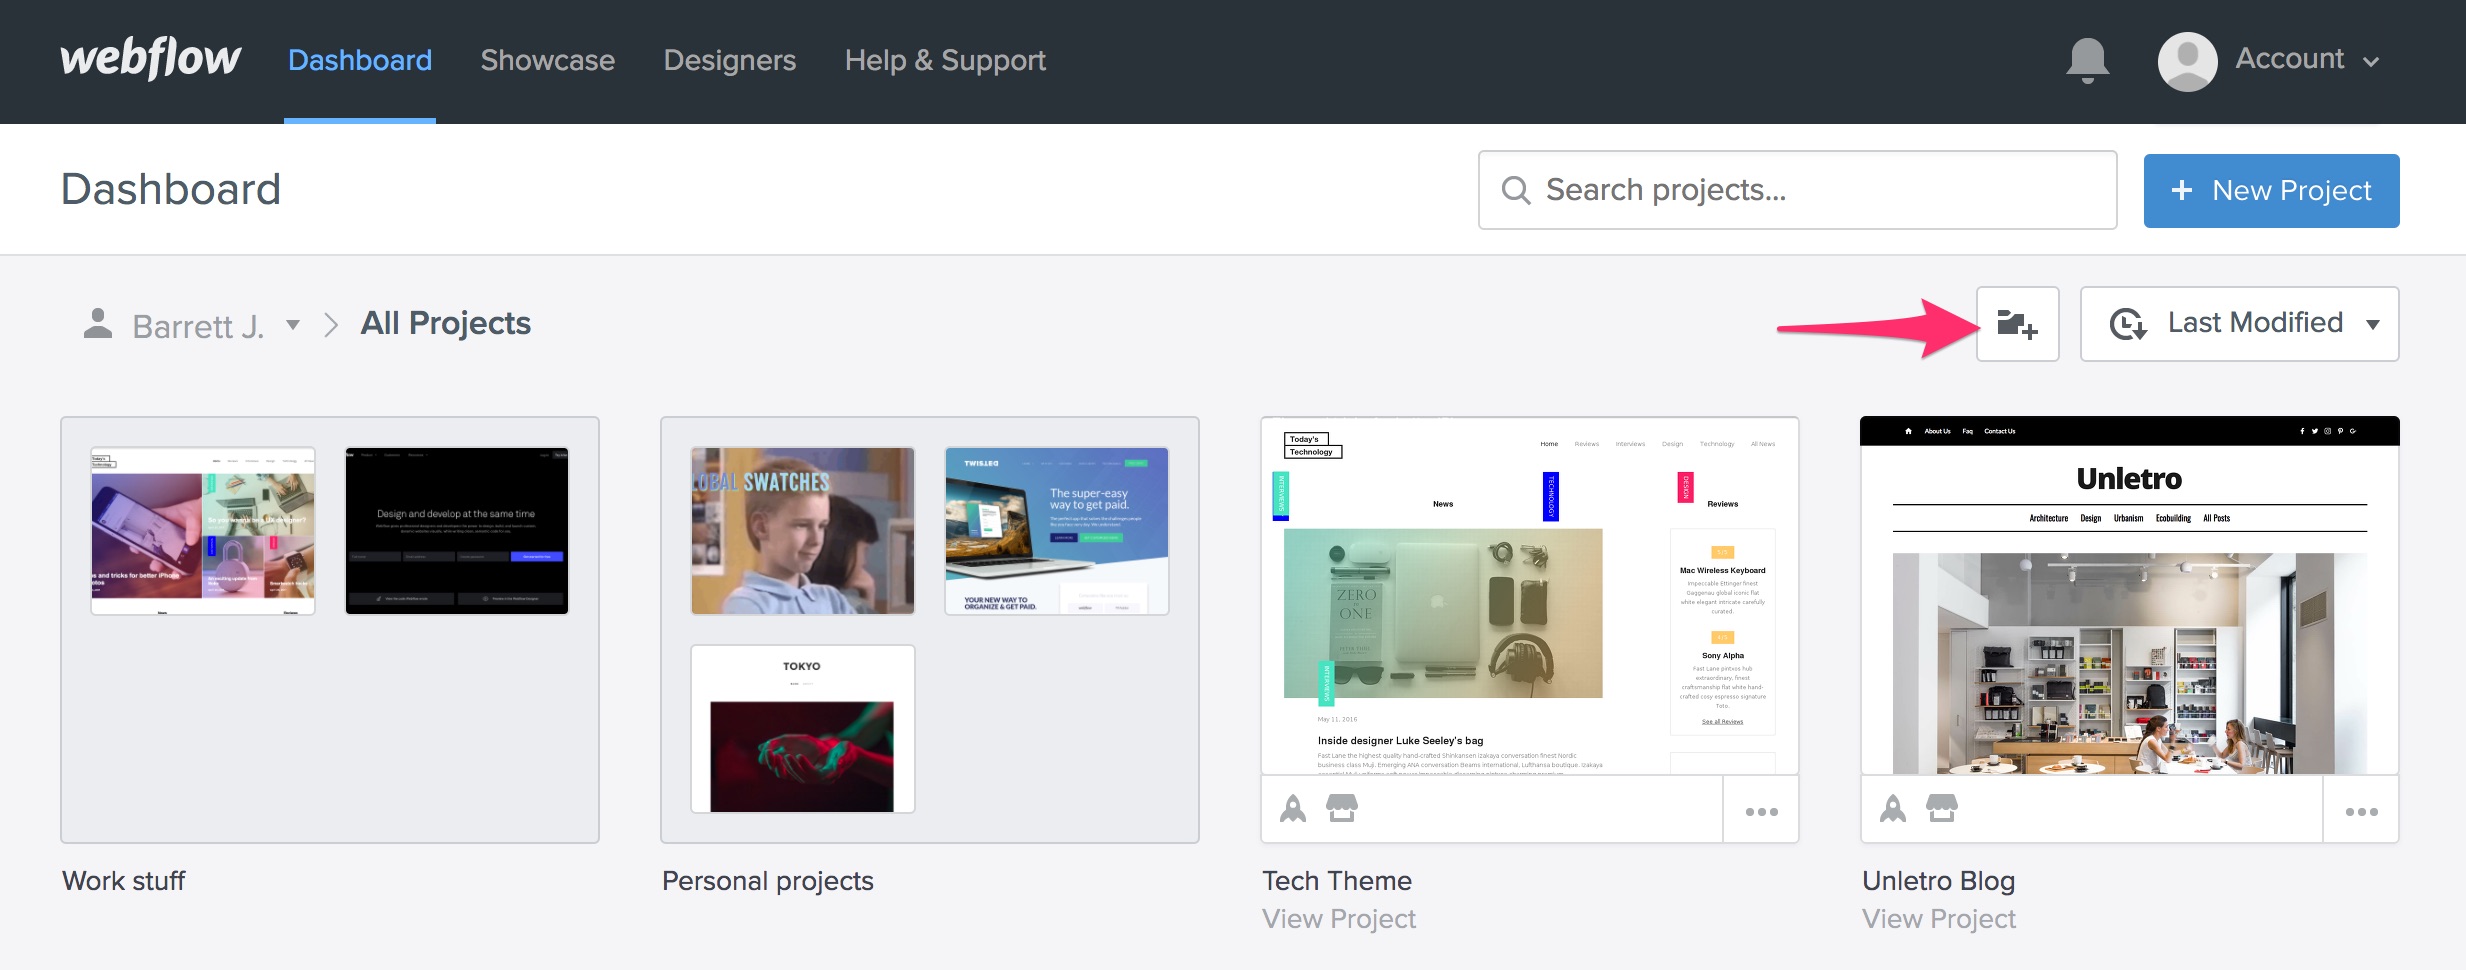
Task: Click Twisleo thumbnail in Personal projects
Action: [1056, 530]
